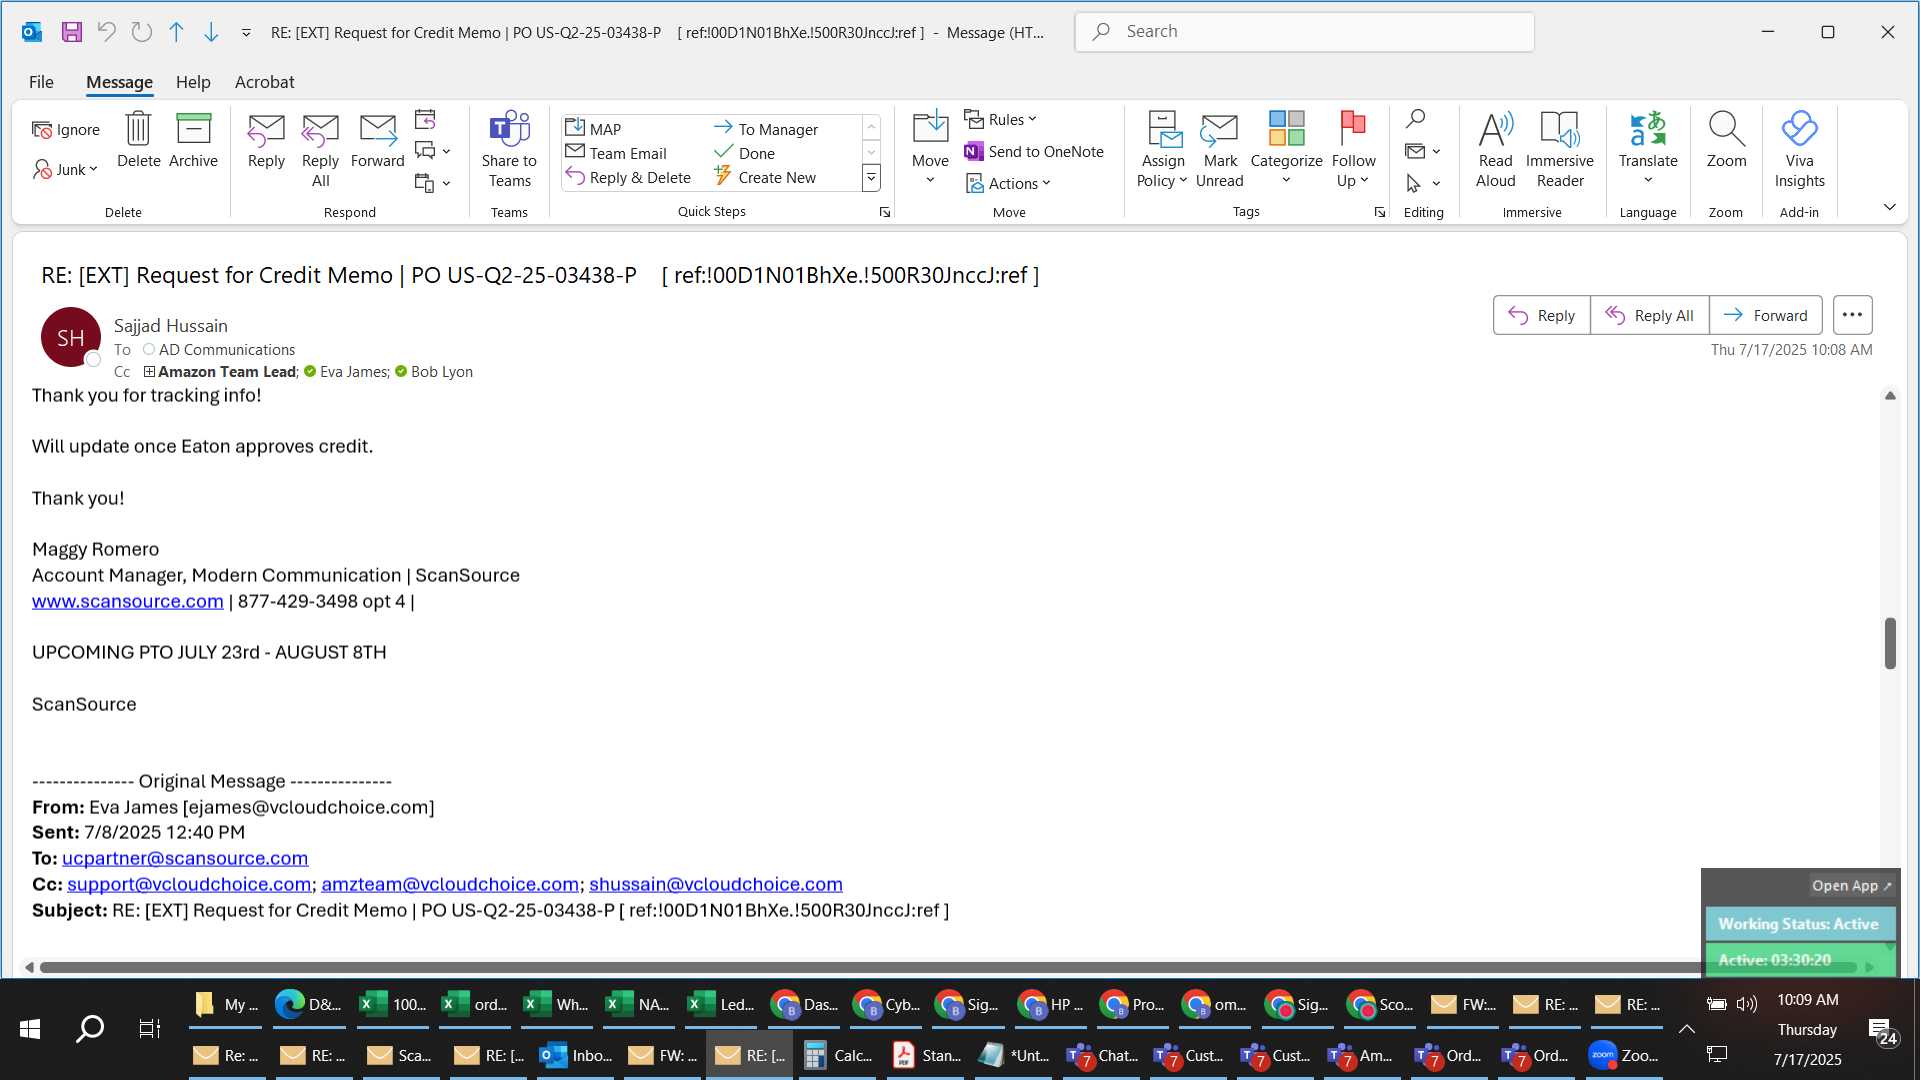The height and width of the screenshot is (1080, 1920).
Task: Open the Help tab
Action: 193,82
